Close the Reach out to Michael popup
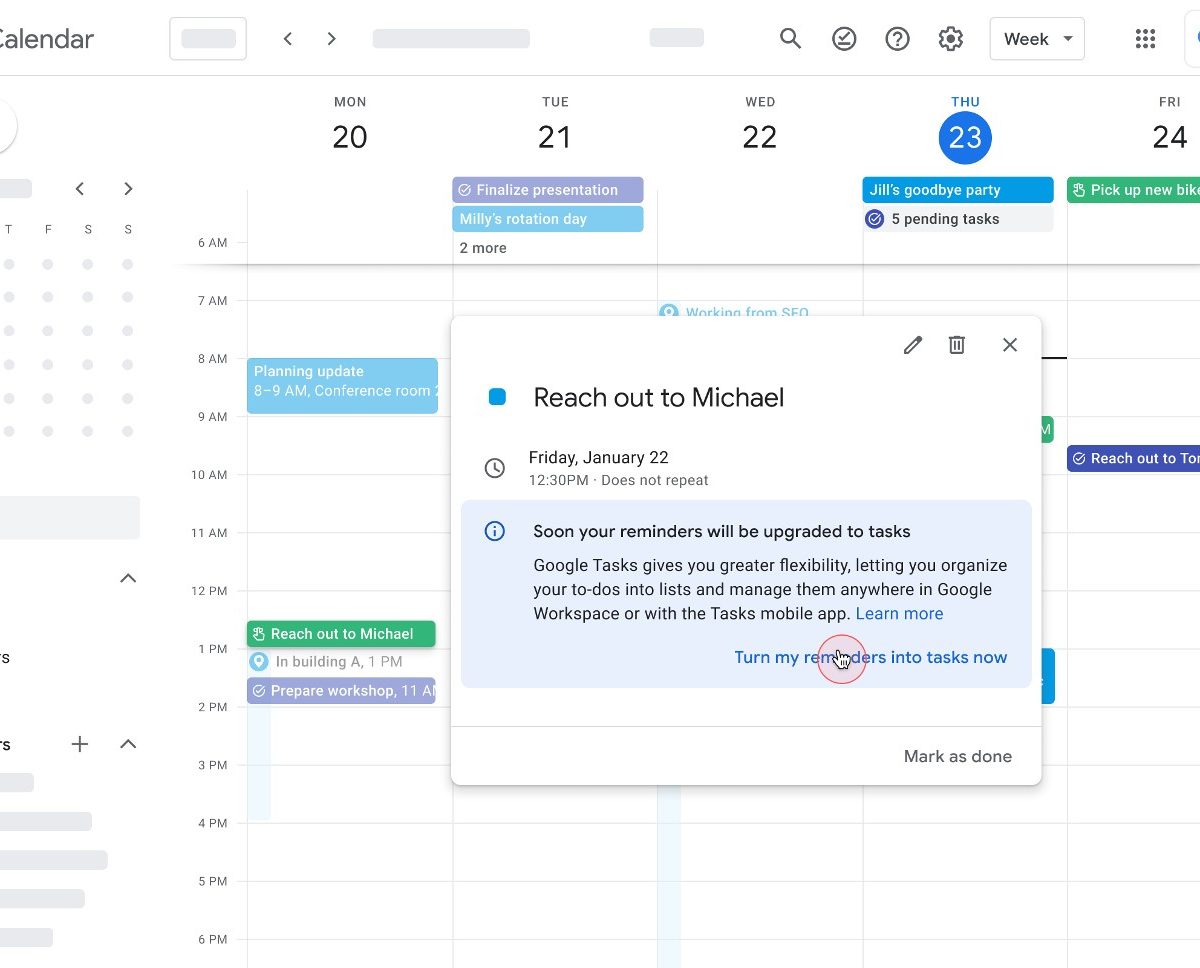 coord(1009,345)
